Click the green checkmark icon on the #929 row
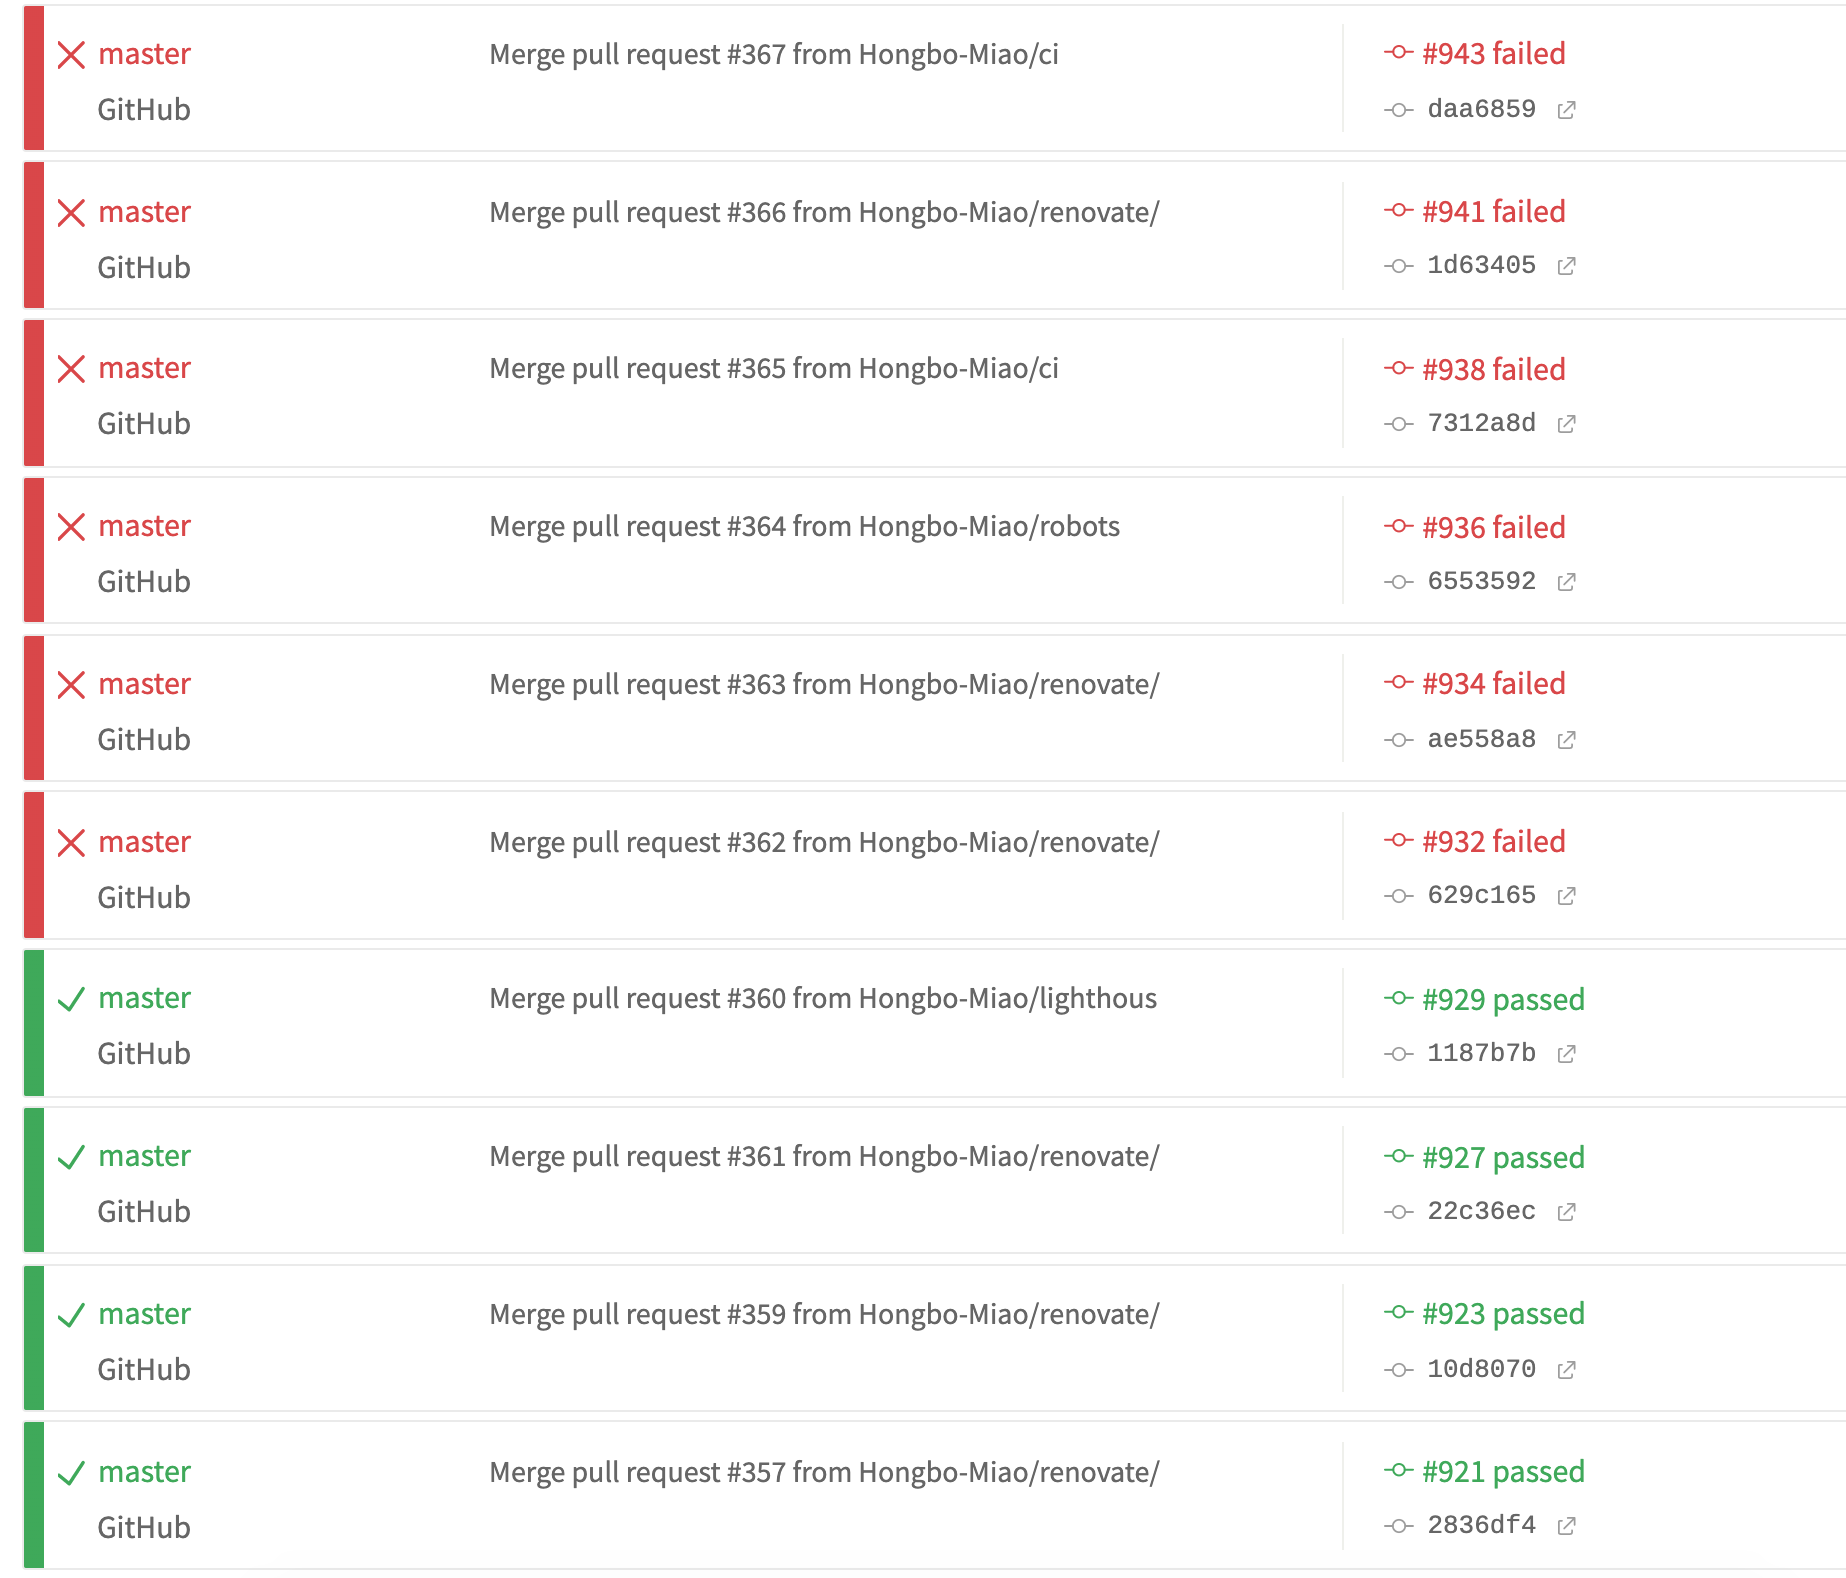This screenshot has height=1578, width=1846. click(x=70, y=998)
